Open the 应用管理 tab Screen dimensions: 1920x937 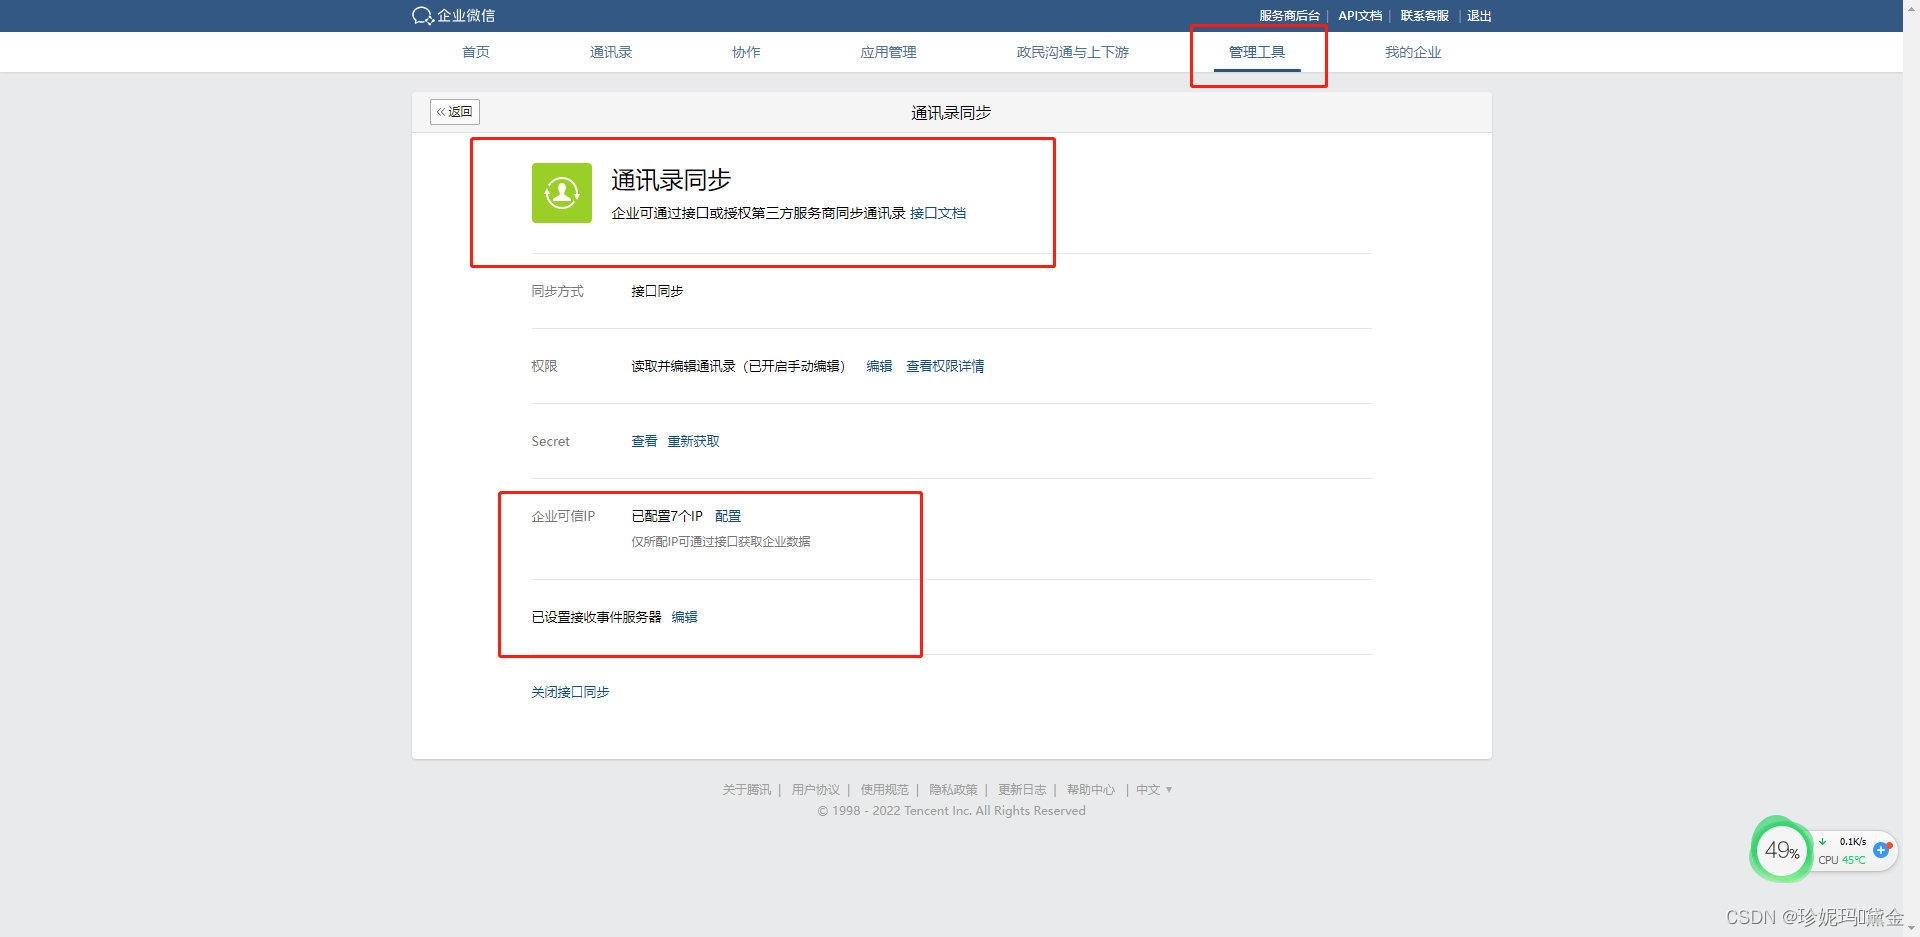tap(888, 52)
